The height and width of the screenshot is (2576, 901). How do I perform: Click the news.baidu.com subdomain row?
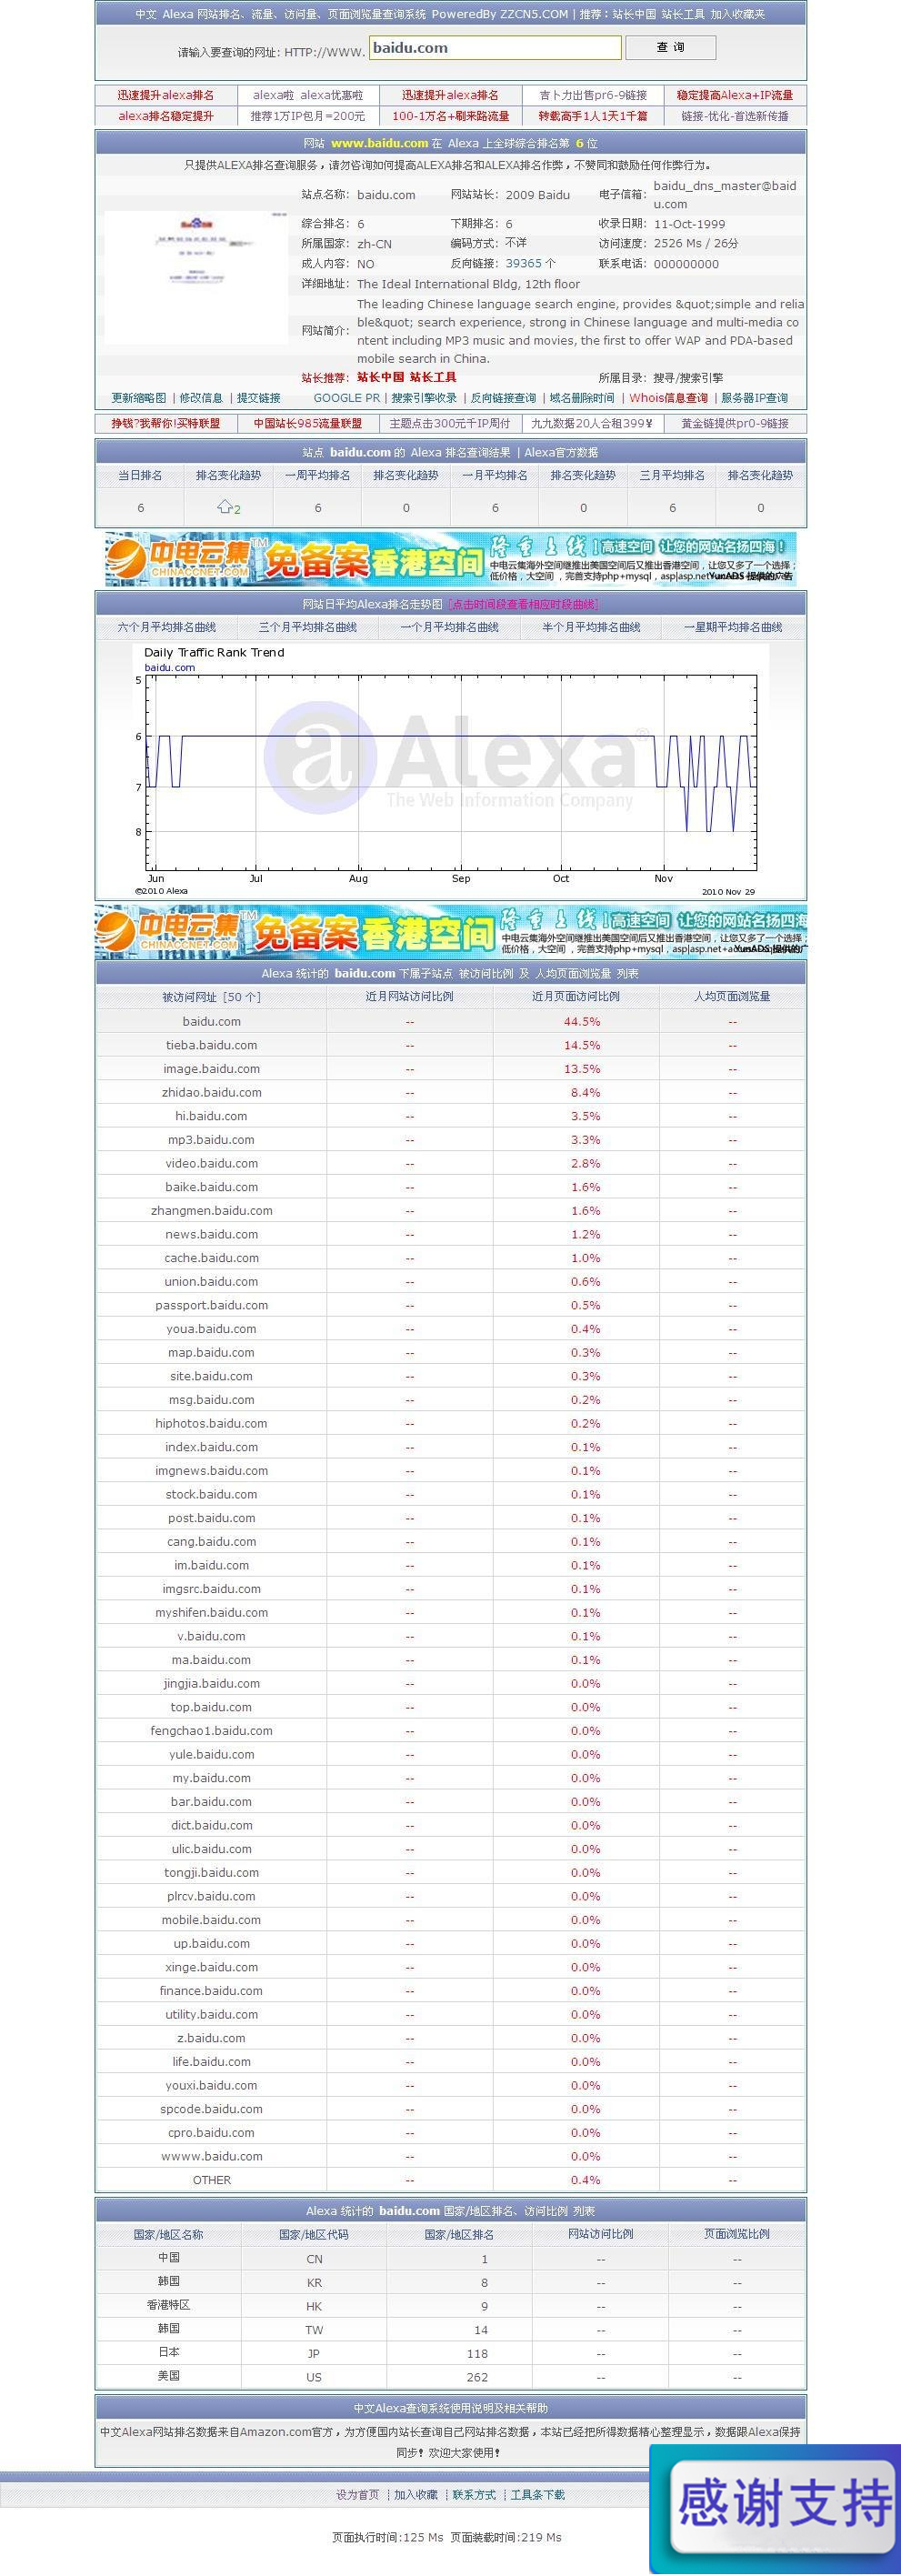[x=450, y=1235]
